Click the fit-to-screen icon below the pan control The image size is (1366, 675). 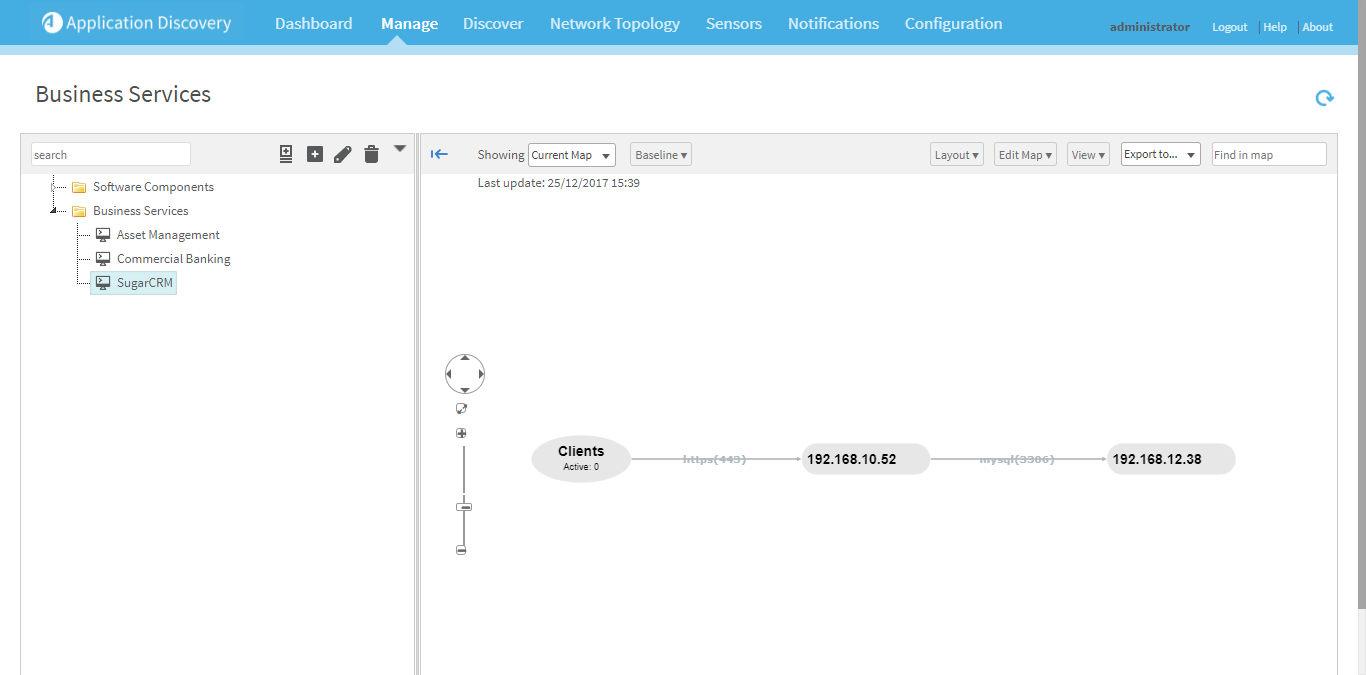click(461, 408)
